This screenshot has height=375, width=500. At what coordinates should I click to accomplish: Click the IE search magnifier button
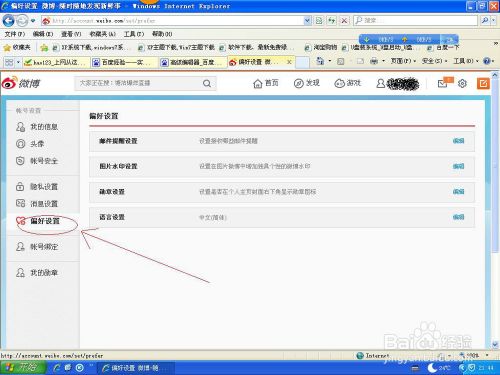tap(485, 21)
